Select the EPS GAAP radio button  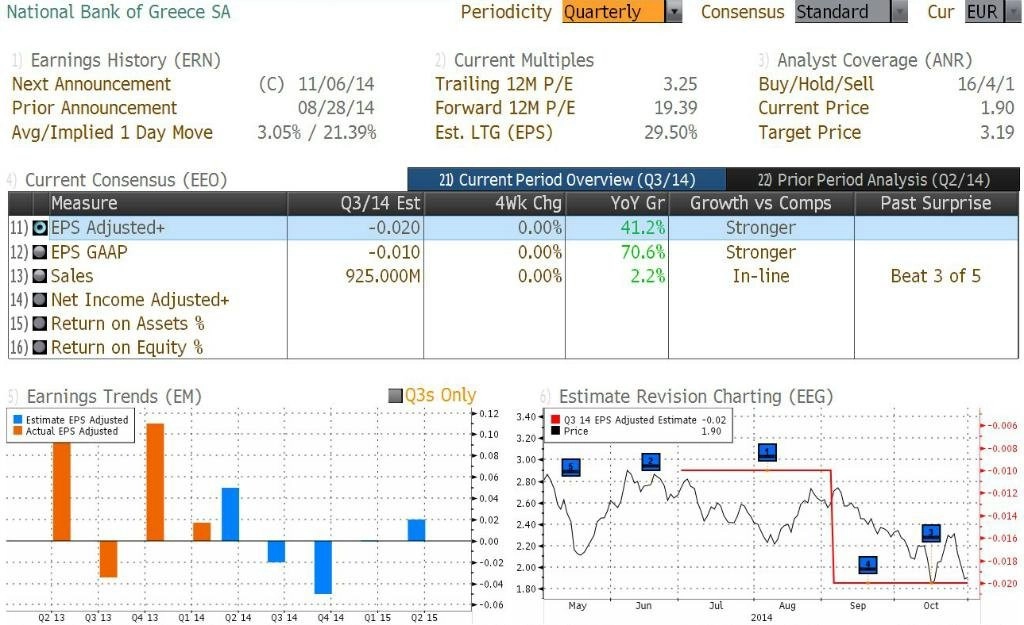[x=40, y=252]
